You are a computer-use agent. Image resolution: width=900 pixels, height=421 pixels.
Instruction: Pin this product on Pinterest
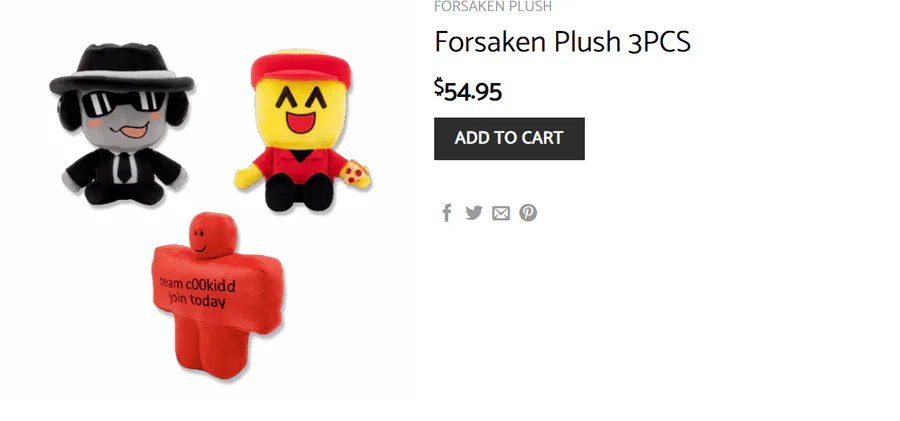(528, 213)
